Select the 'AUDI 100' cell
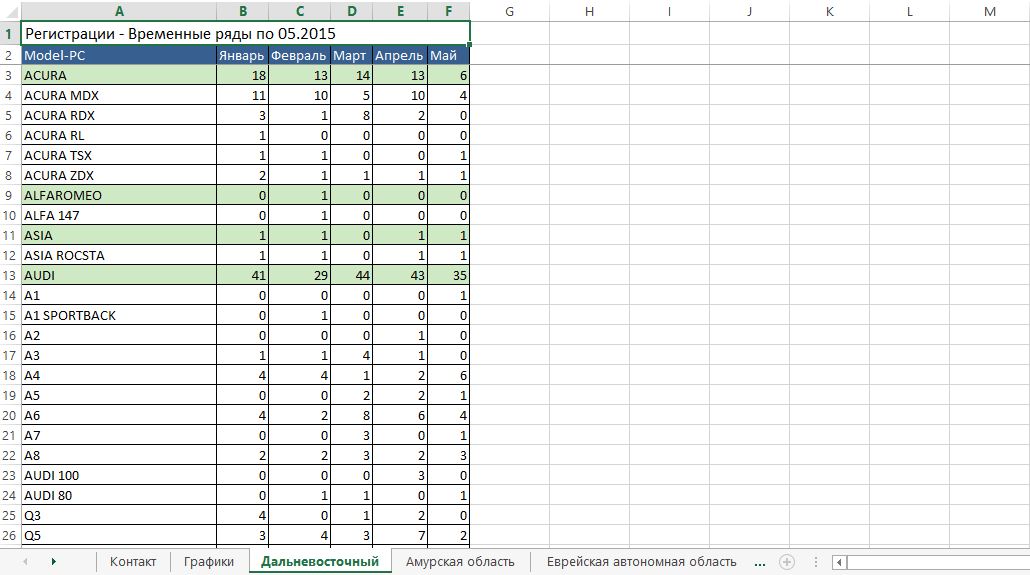The image size is (1030, 575). click(119, 476)
